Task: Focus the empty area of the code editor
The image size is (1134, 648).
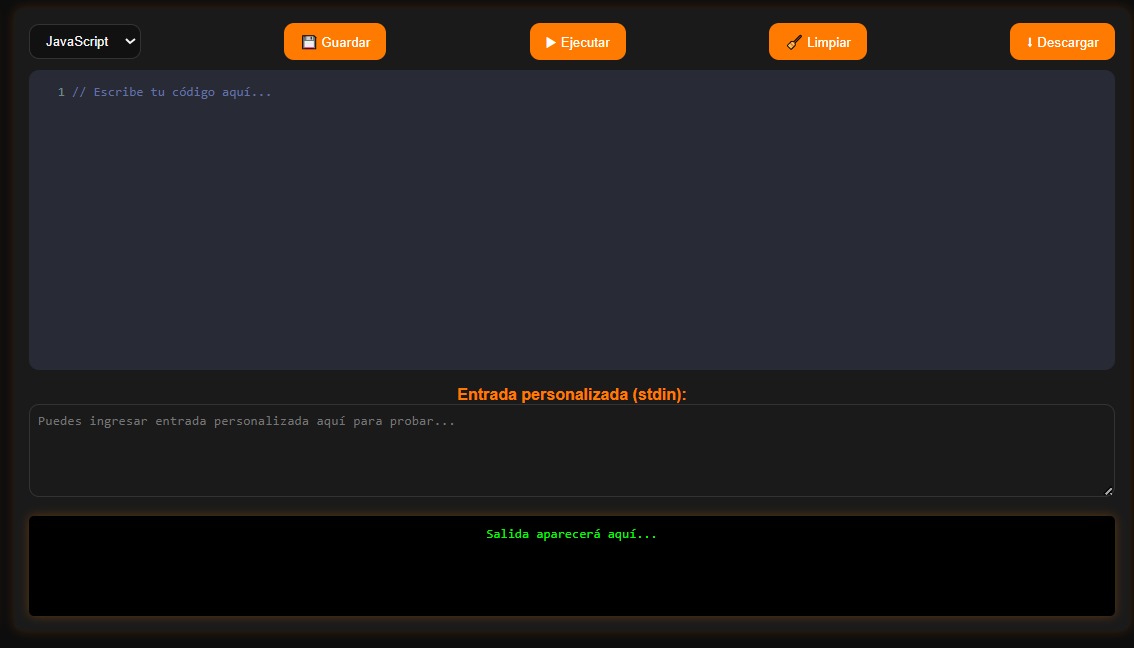Action: pyautogui.click(x=570, y=240)
